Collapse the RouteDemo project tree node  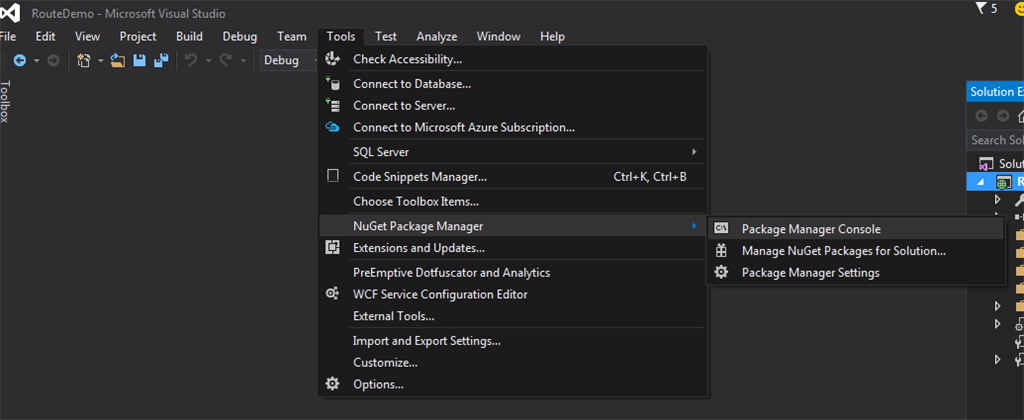tap(982, 182)
